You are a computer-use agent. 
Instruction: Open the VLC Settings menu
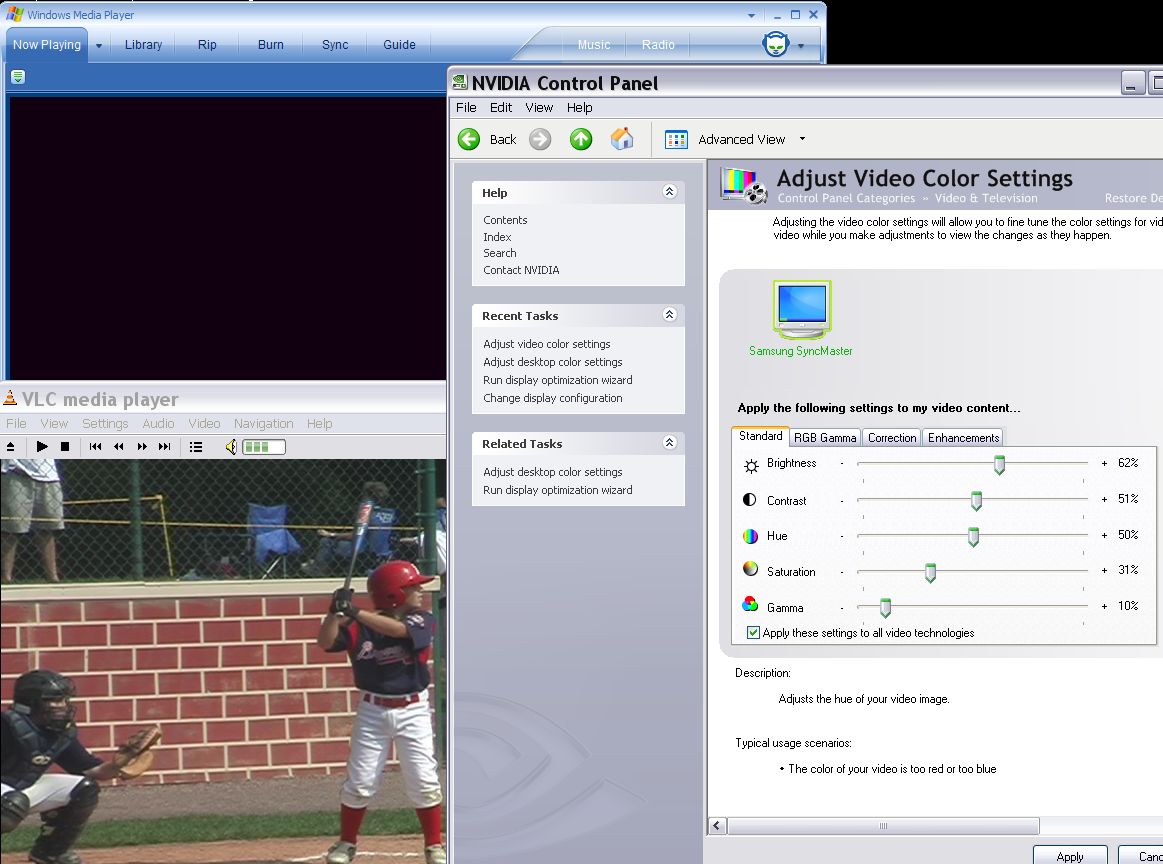(105, 423)
